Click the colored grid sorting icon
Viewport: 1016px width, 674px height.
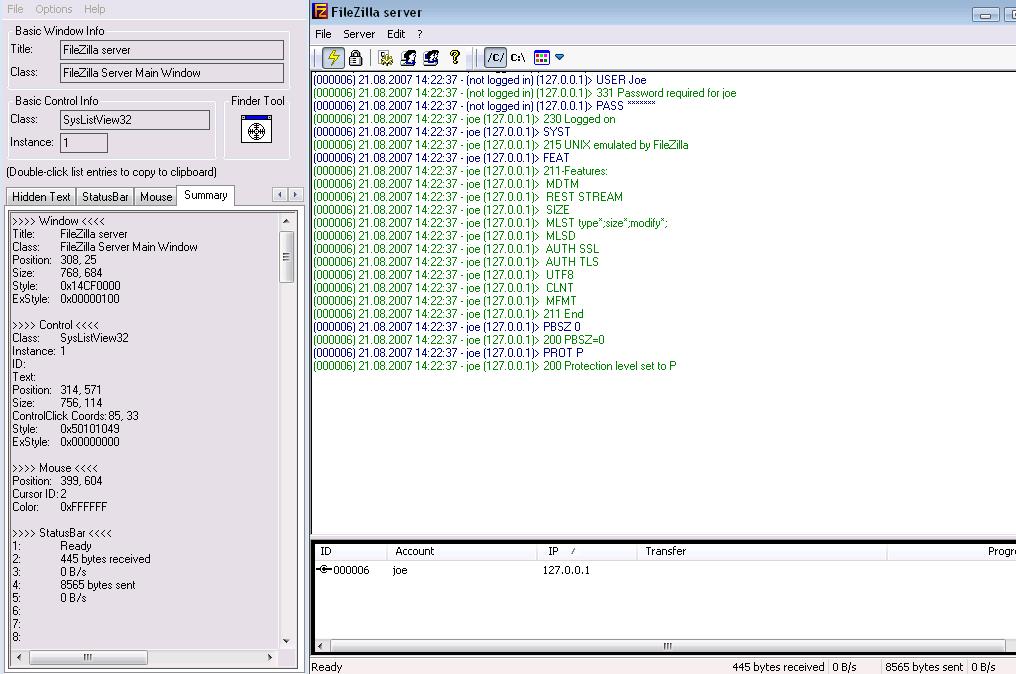pyautogui.click(x=541, y=58)
